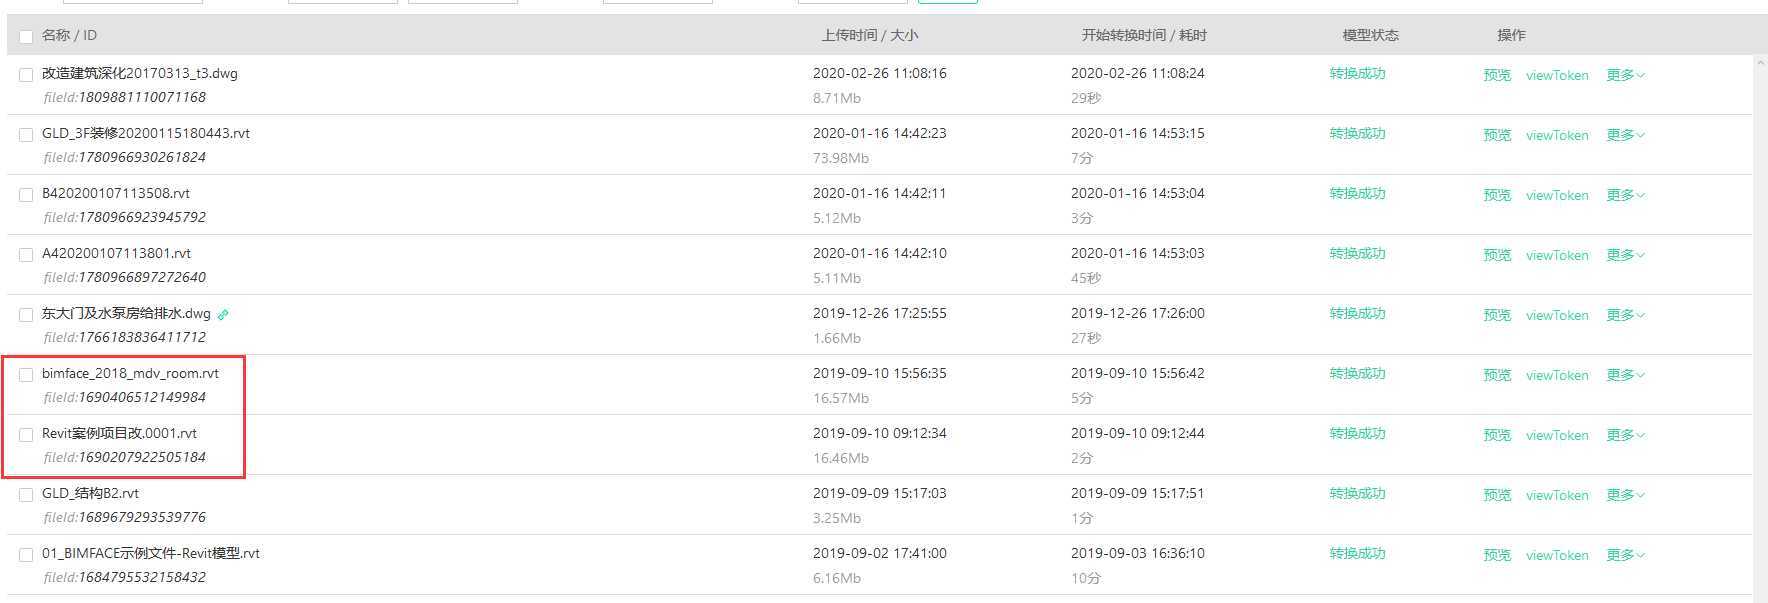This screenshot has width=1768, height=603.
Task: Expand 更多 menu for GLD_3F装修20200115180443.rvt
Action: [x=1625, y=135]
